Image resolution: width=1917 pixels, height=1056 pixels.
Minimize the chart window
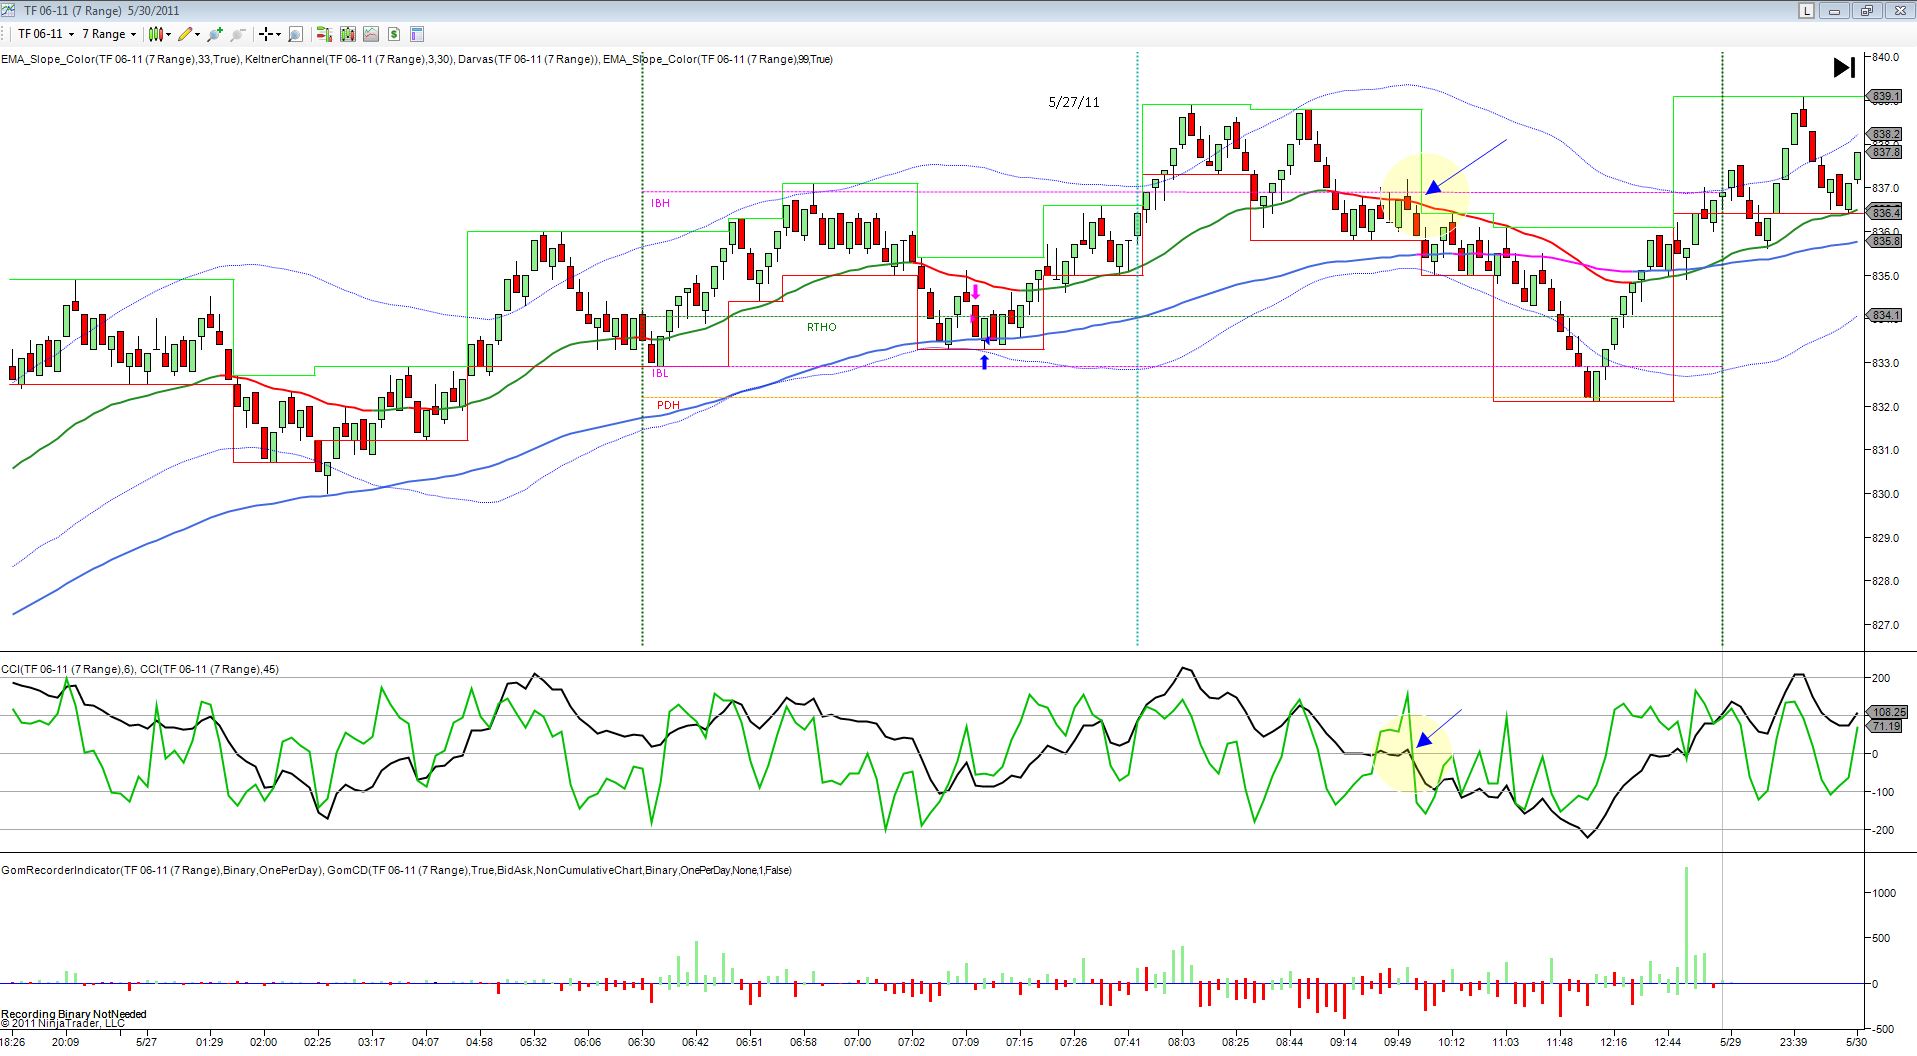click(x=1836, y=10)
